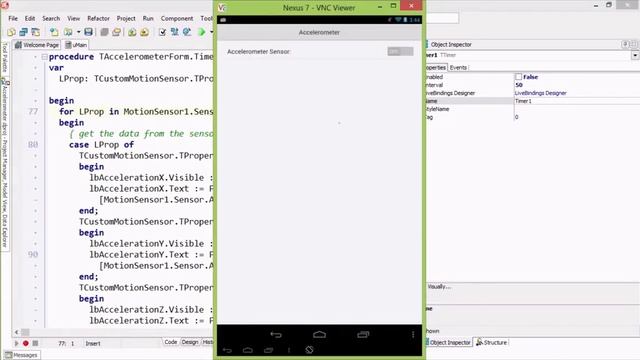
Task: Click the macro play button in editor status bar
Action: pyautogui.click(x=16, y=343)
